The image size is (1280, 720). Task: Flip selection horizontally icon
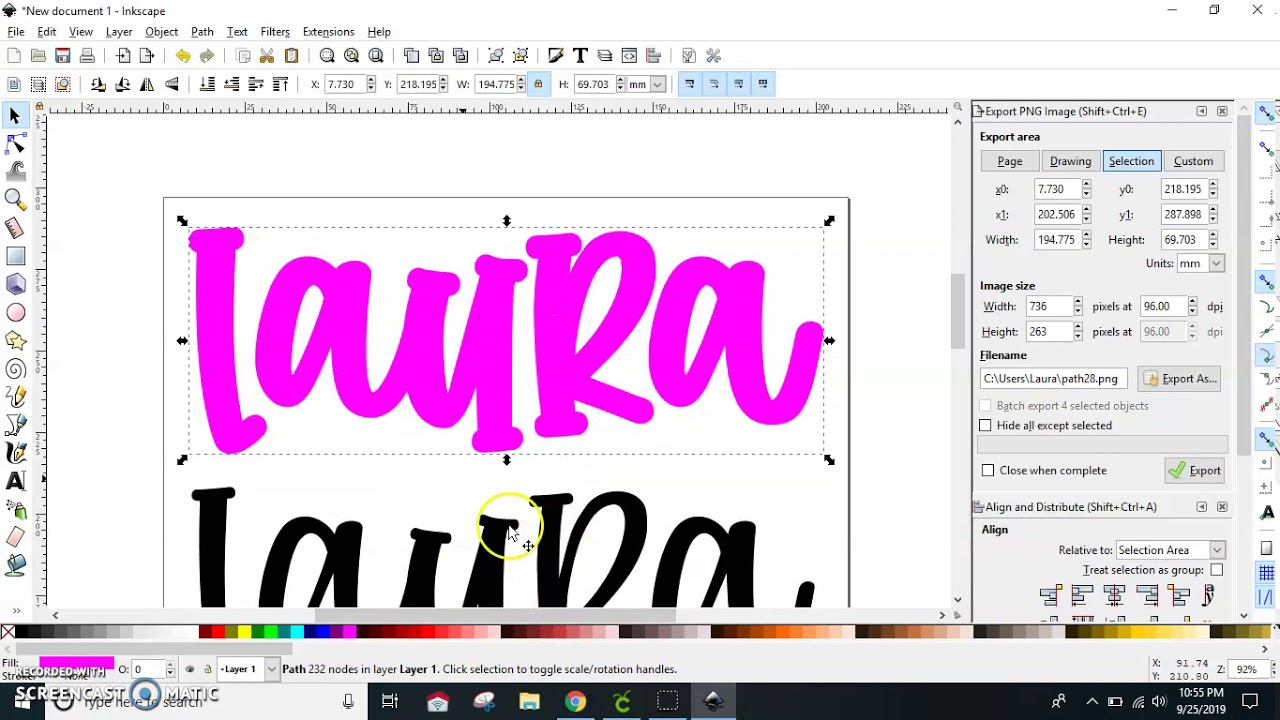tap(147, 85)
